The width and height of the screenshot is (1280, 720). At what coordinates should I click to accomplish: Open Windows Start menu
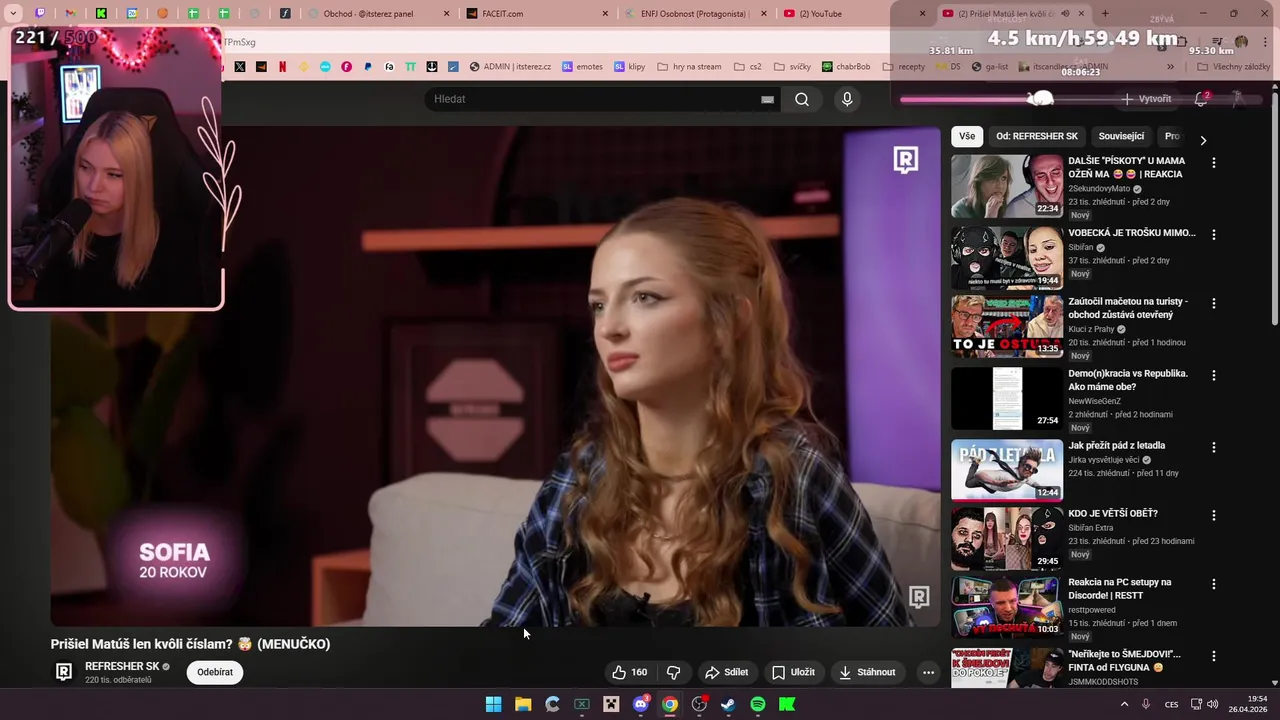[x=493, y=704]
